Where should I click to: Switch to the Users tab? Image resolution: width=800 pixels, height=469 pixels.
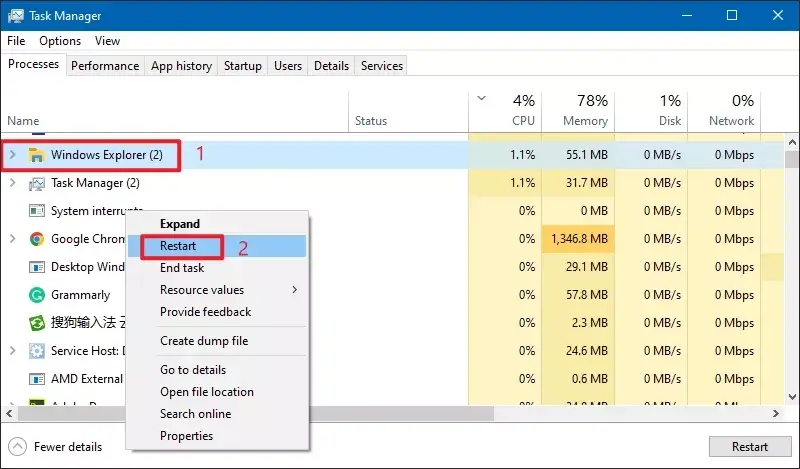click(288, 66)
